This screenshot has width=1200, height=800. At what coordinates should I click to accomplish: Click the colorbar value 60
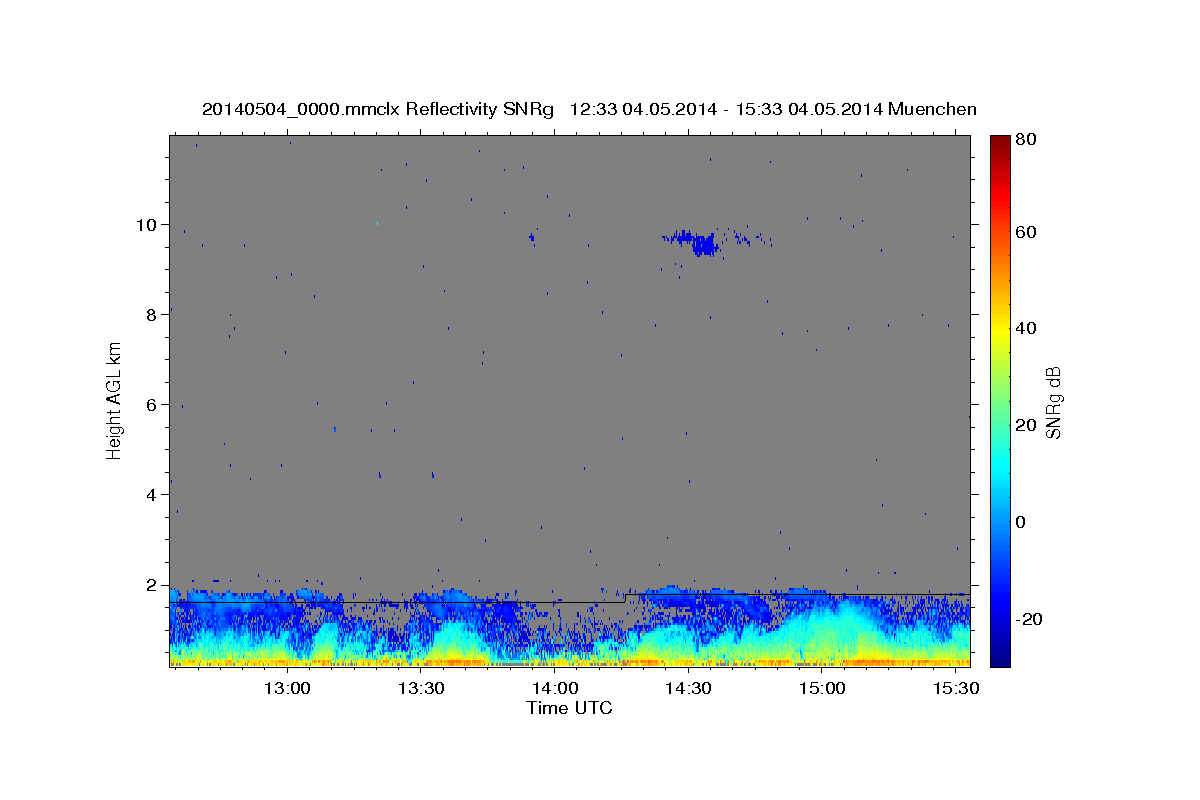point(1028,232)
